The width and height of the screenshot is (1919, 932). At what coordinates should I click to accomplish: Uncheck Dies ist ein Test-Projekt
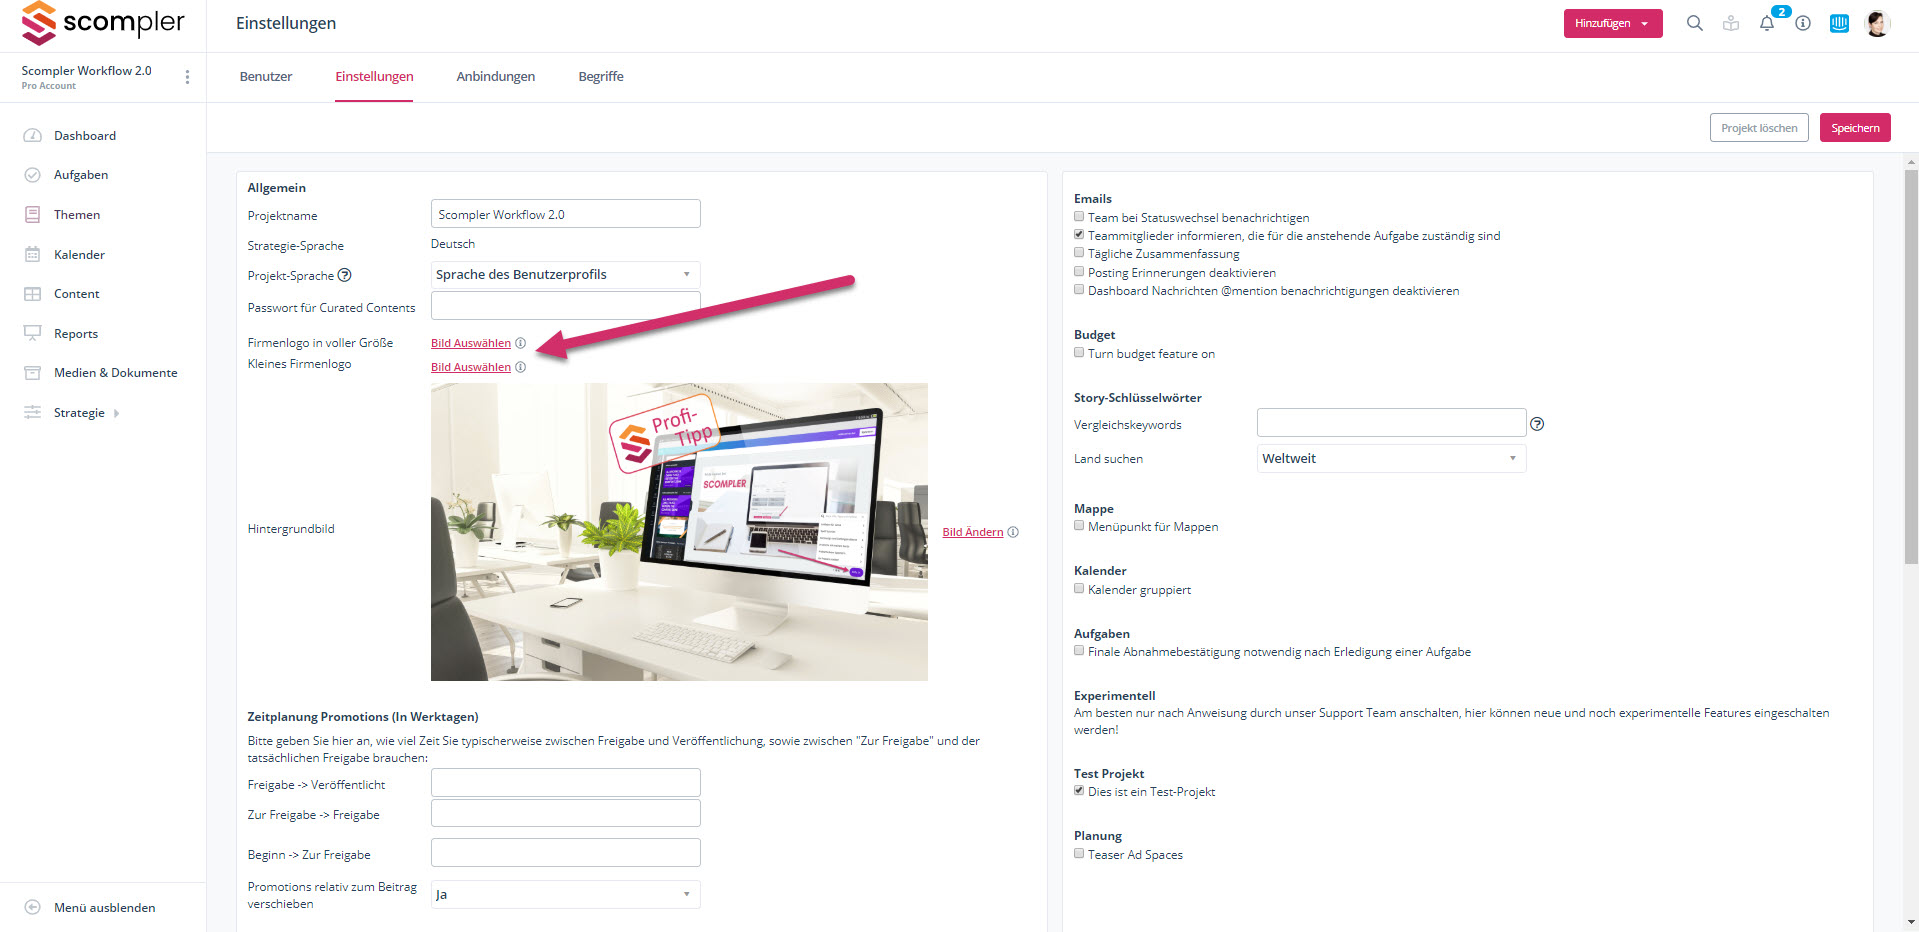pos(1079,791)
